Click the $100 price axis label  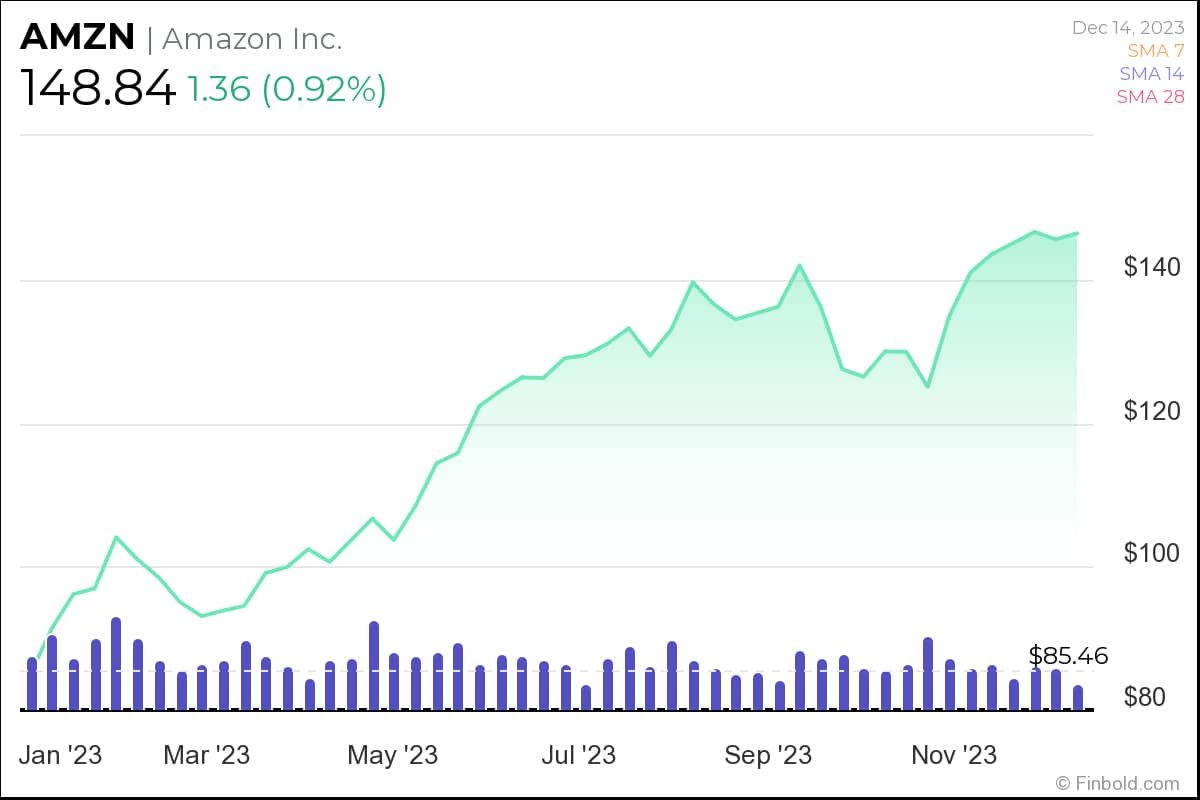click(1152, 554)
